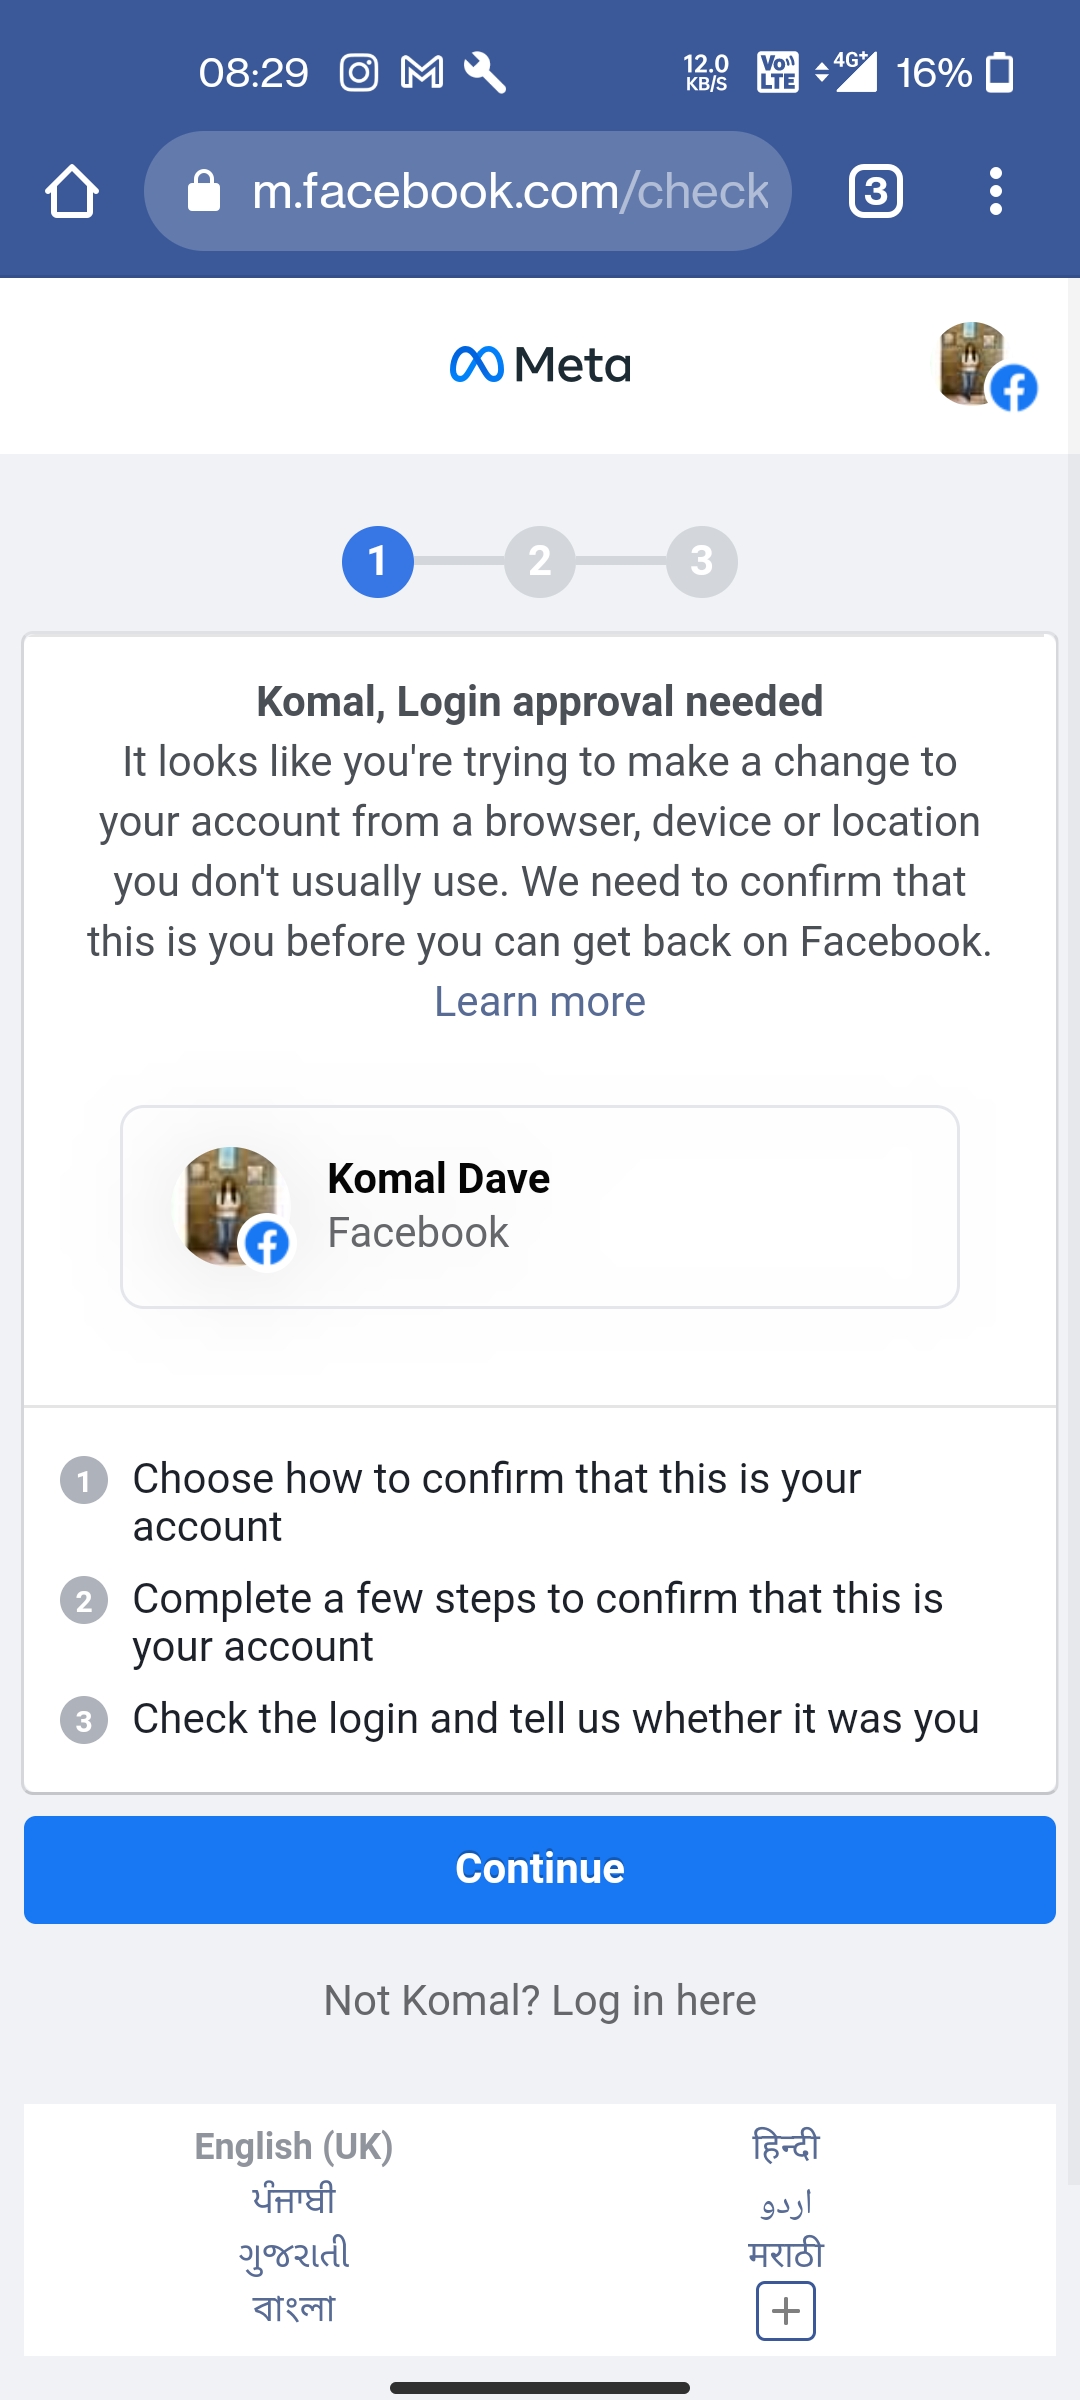Click Not Komal? Log in here

coord(539,2000)
